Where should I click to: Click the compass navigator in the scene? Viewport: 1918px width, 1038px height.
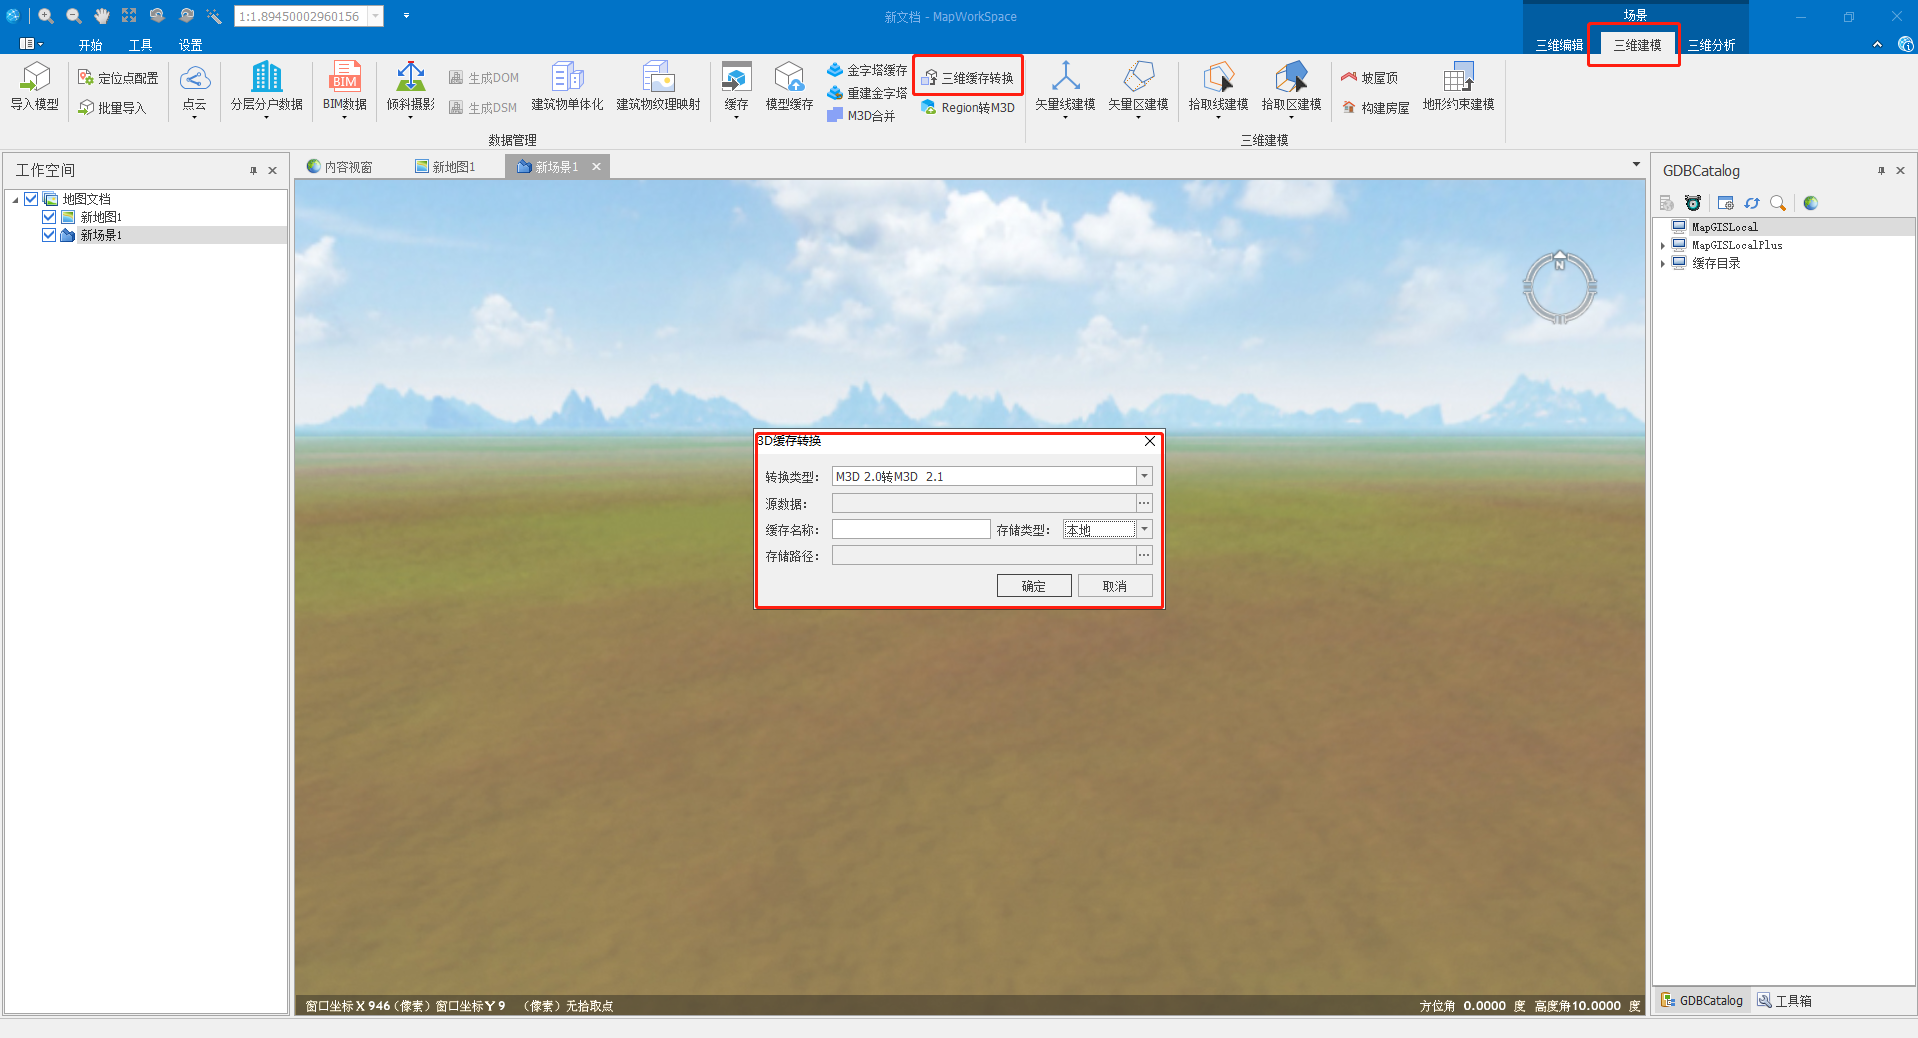point(1559,288)
